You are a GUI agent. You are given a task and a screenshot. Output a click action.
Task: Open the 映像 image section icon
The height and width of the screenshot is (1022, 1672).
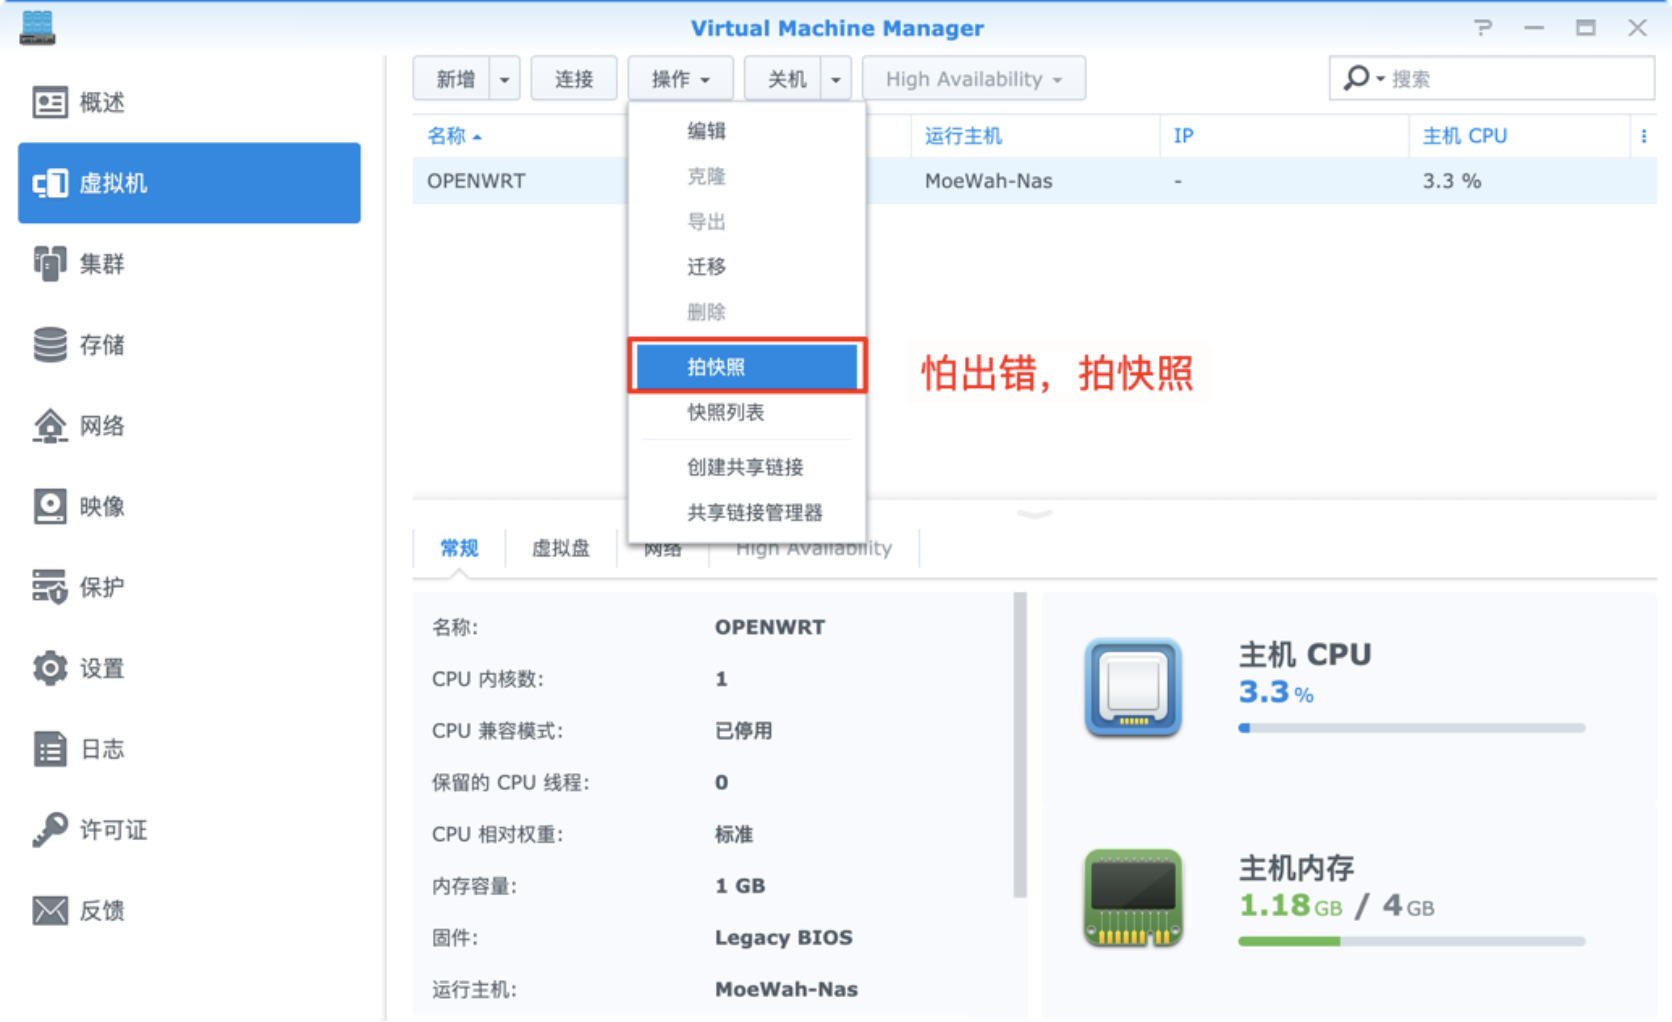pyautogui.click(x=50, y=507)
